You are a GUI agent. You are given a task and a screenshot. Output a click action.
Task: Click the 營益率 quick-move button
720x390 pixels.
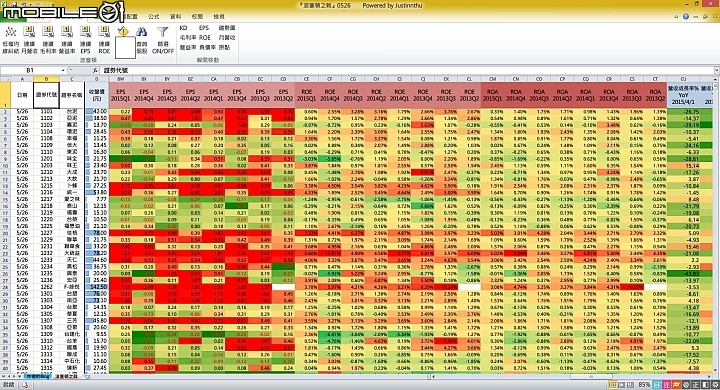[188, 47]
